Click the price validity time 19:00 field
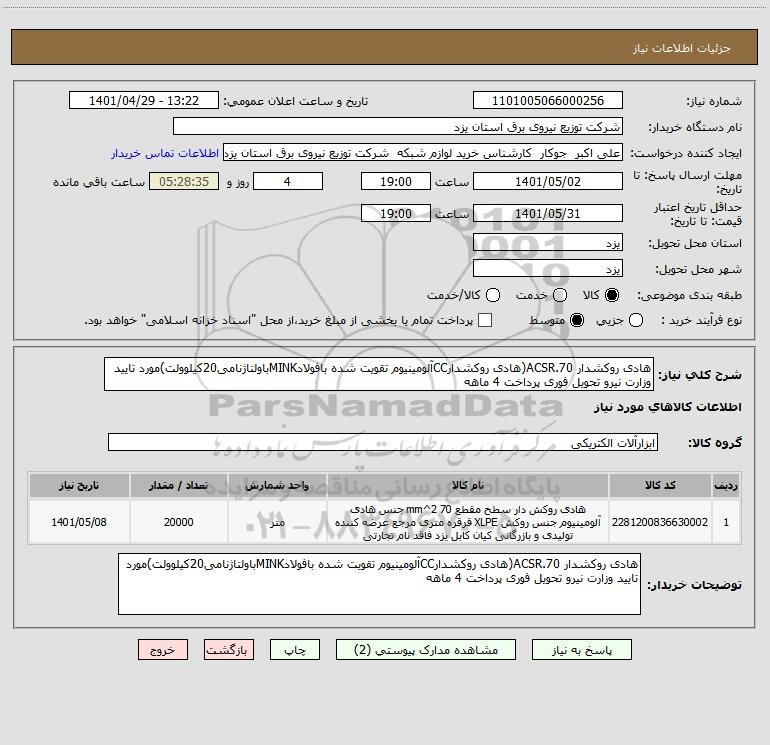The height and width of the screenshot is (745, 770). tap(396, 213)
